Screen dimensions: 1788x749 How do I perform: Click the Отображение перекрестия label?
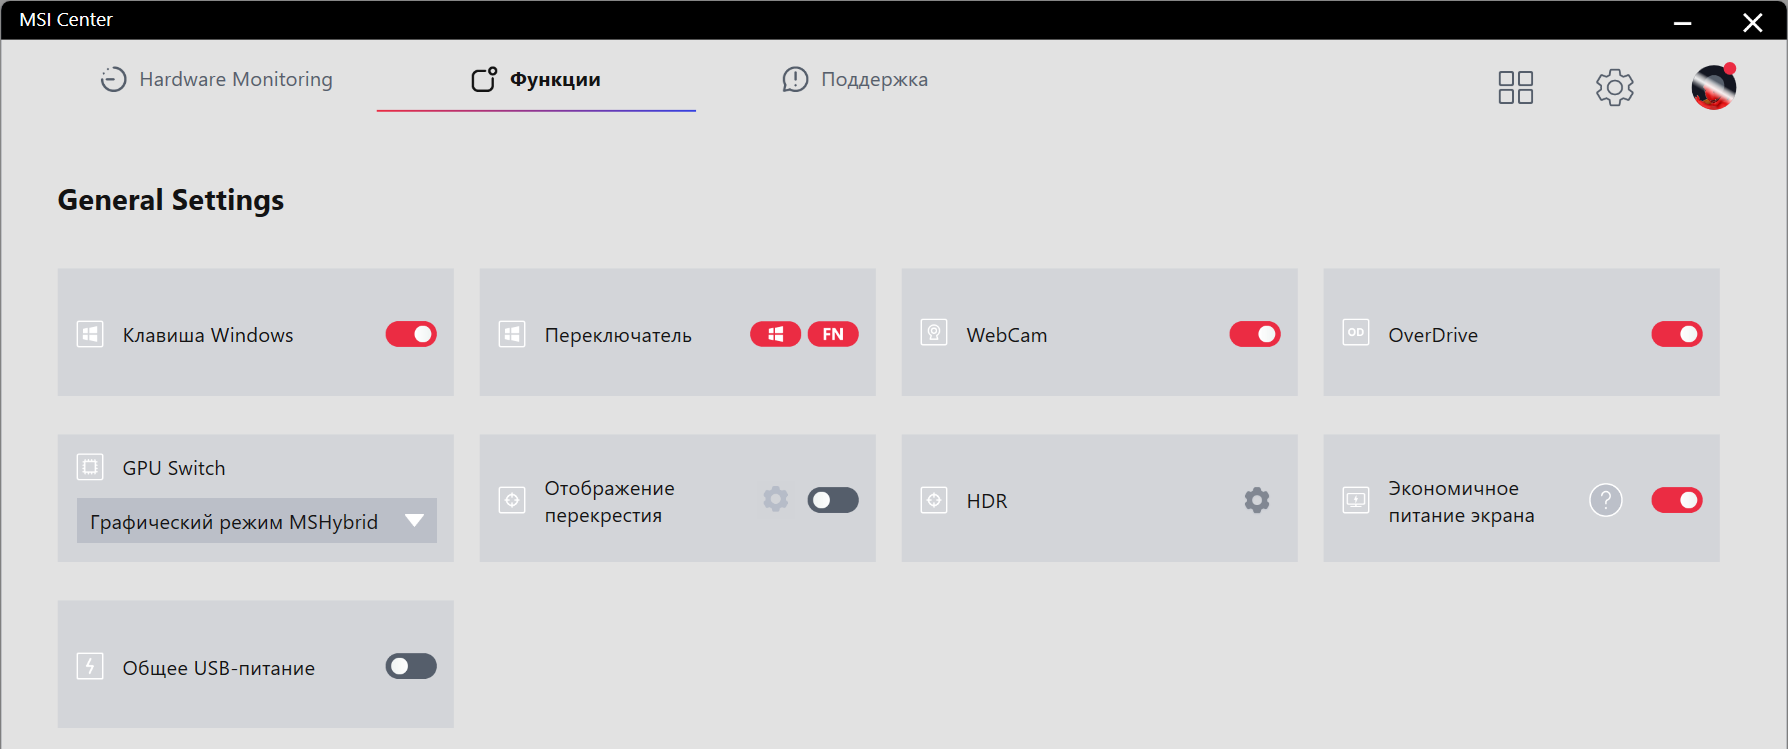click(610, 501)
